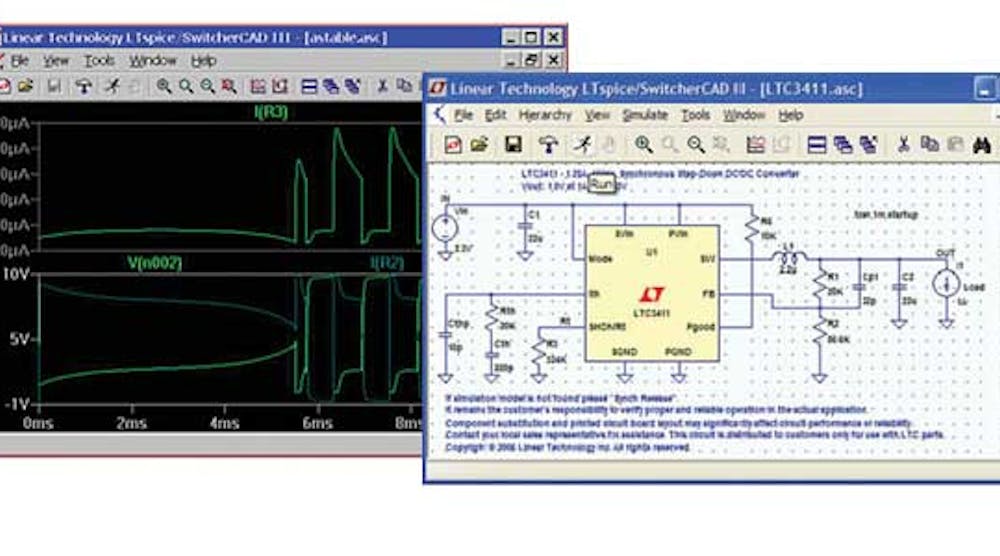Open File menu in astable window
Screen dimensions: 1000x556
(19, 61)
